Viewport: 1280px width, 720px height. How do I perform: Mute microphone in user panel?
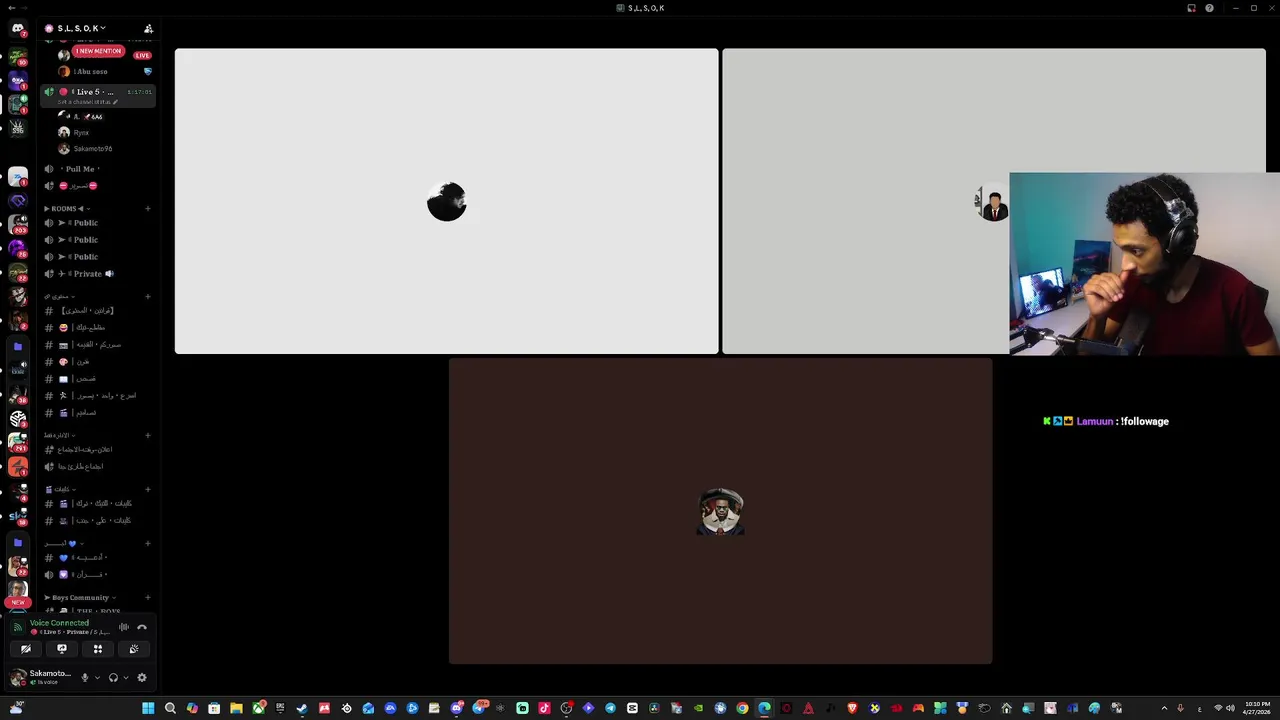(x=85, y=677)
